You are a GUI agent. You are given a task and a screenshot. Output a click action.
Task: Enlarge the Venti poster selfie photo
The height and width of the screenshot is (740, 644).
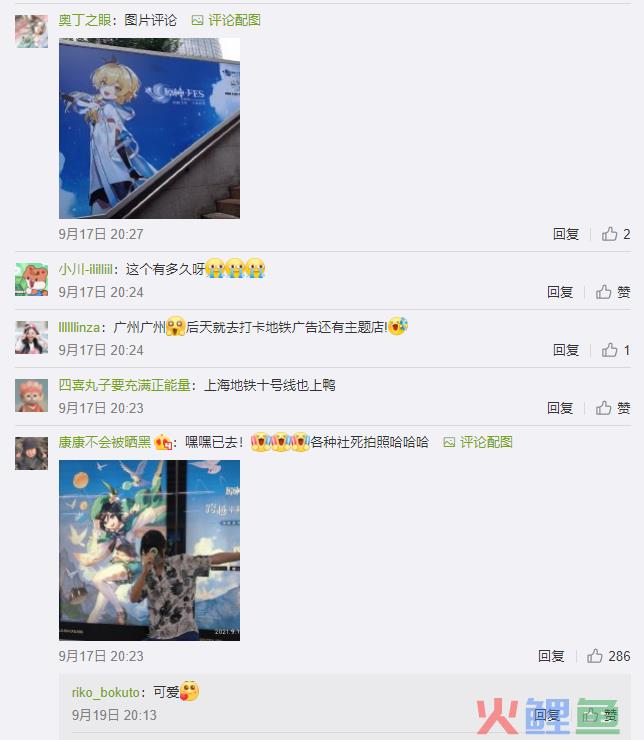tap(149, 550)
